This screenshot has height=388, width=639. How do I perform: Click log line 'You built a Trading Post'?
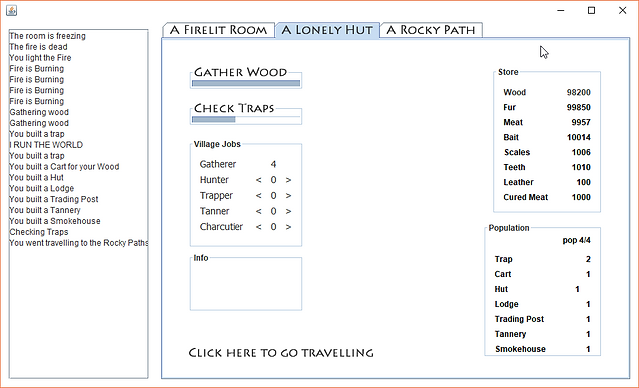54,199
